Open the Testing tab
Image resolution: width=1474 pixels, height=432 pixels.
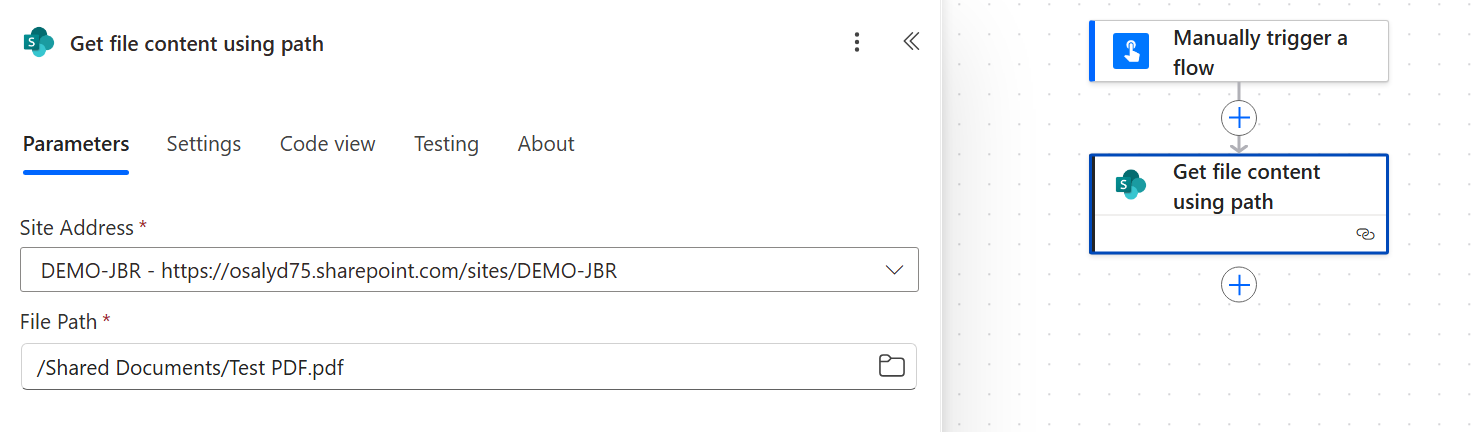point(446,144)
